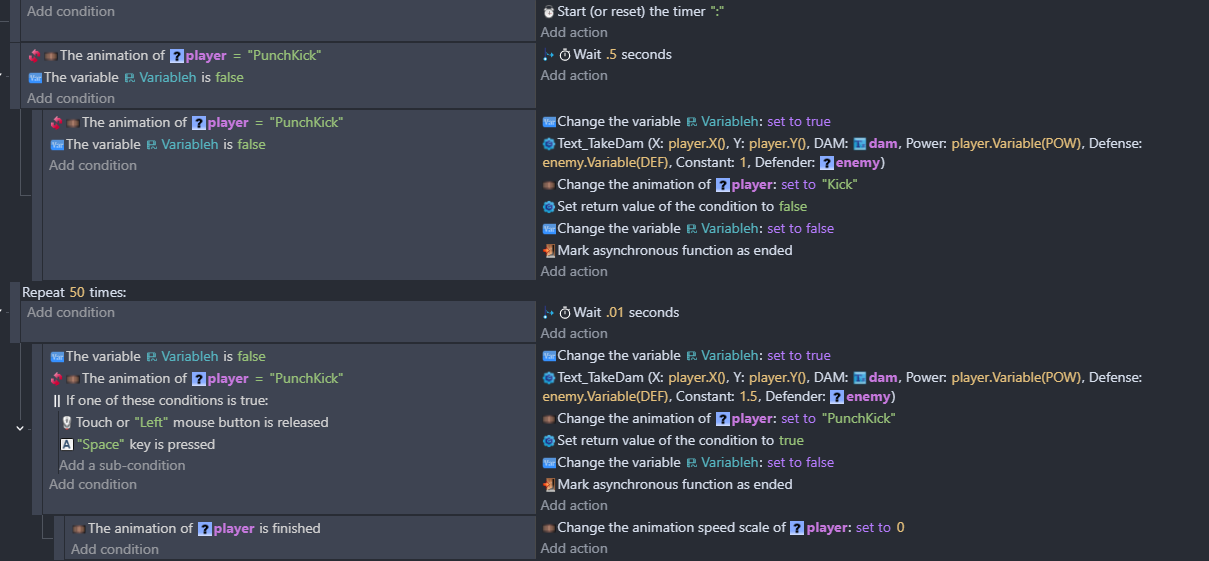The image size is (1209, 561).
Task: Click Add action under the timer action
Action: (574, 33)
